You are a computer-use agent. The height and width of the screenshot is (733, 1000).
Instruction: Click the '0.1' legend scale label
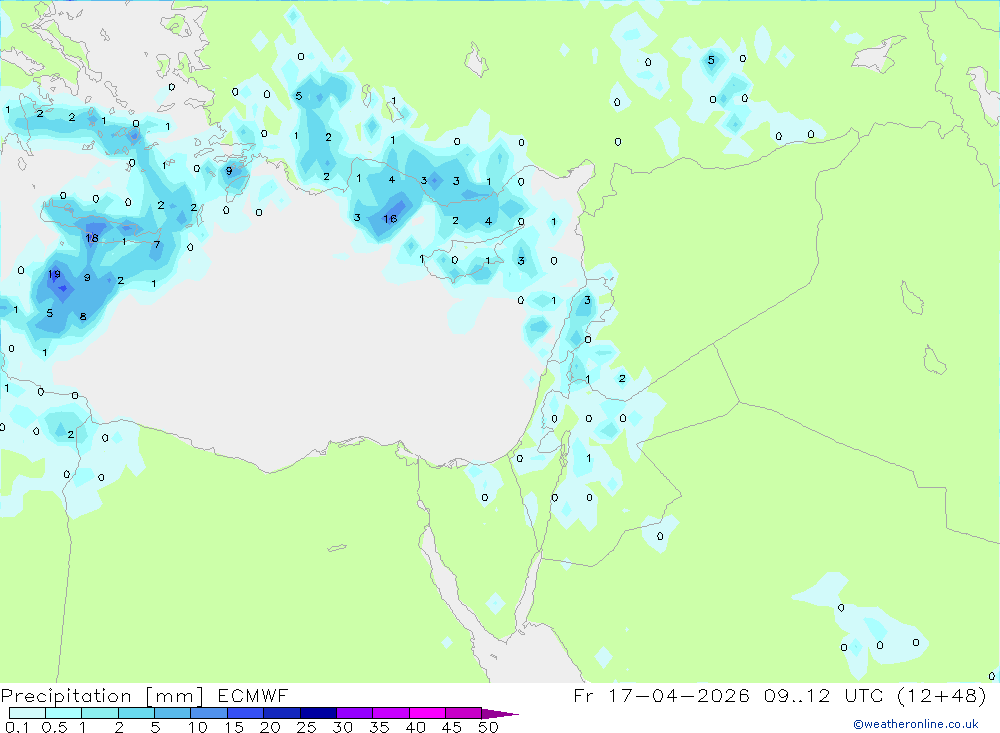pos(17,727)
